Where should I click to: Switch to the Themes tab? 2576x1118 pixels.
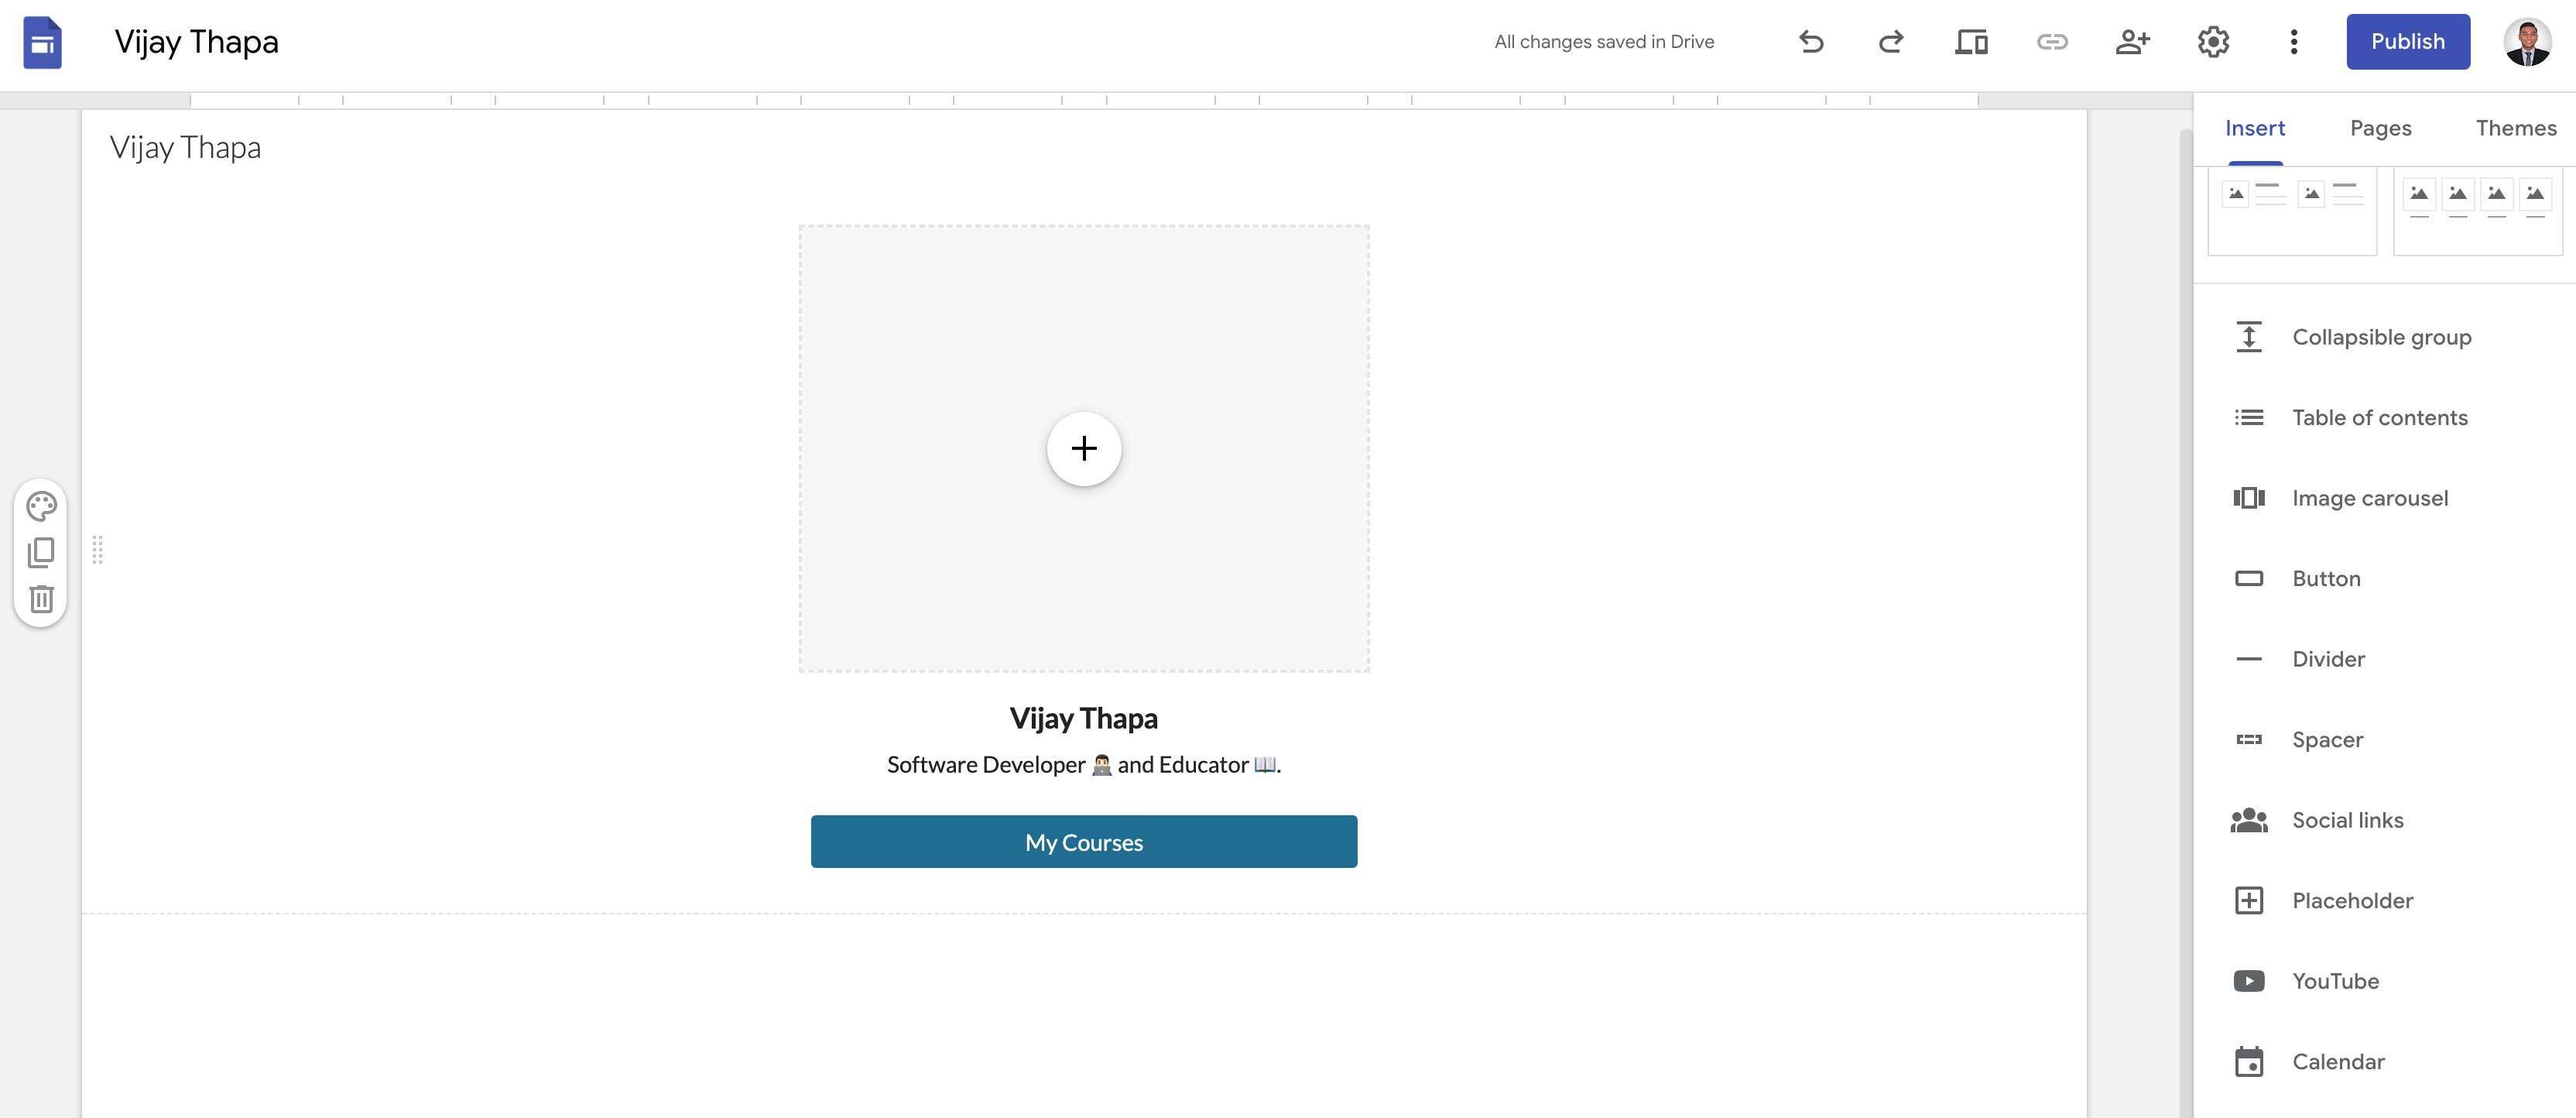[x=2516, y=128]
